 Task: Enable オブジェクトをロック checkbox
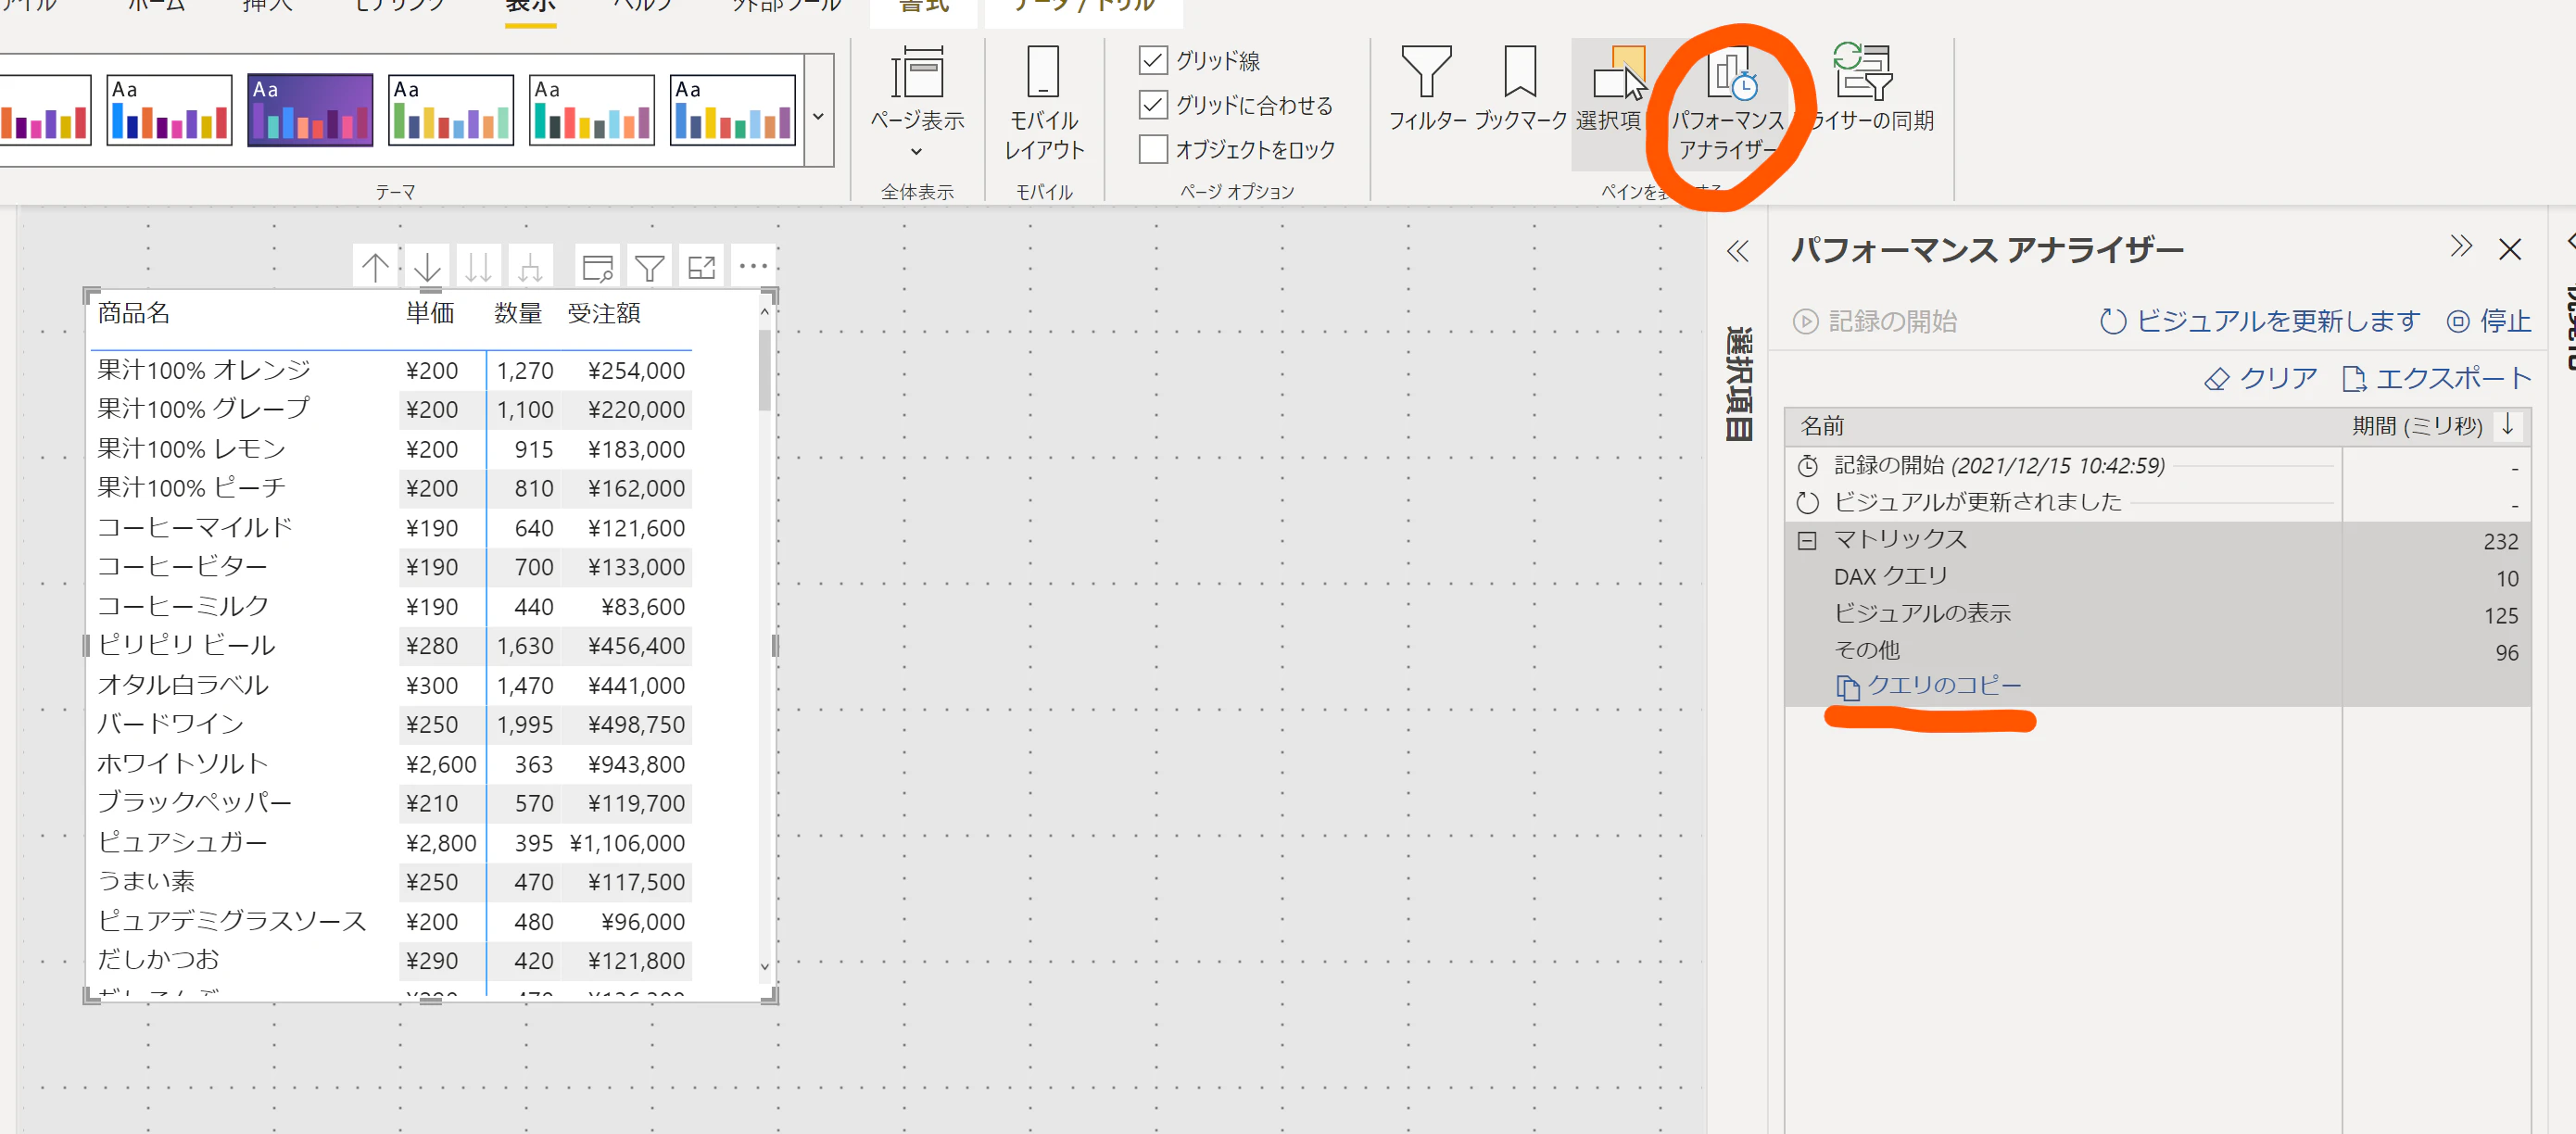(x=1153, y=150)
